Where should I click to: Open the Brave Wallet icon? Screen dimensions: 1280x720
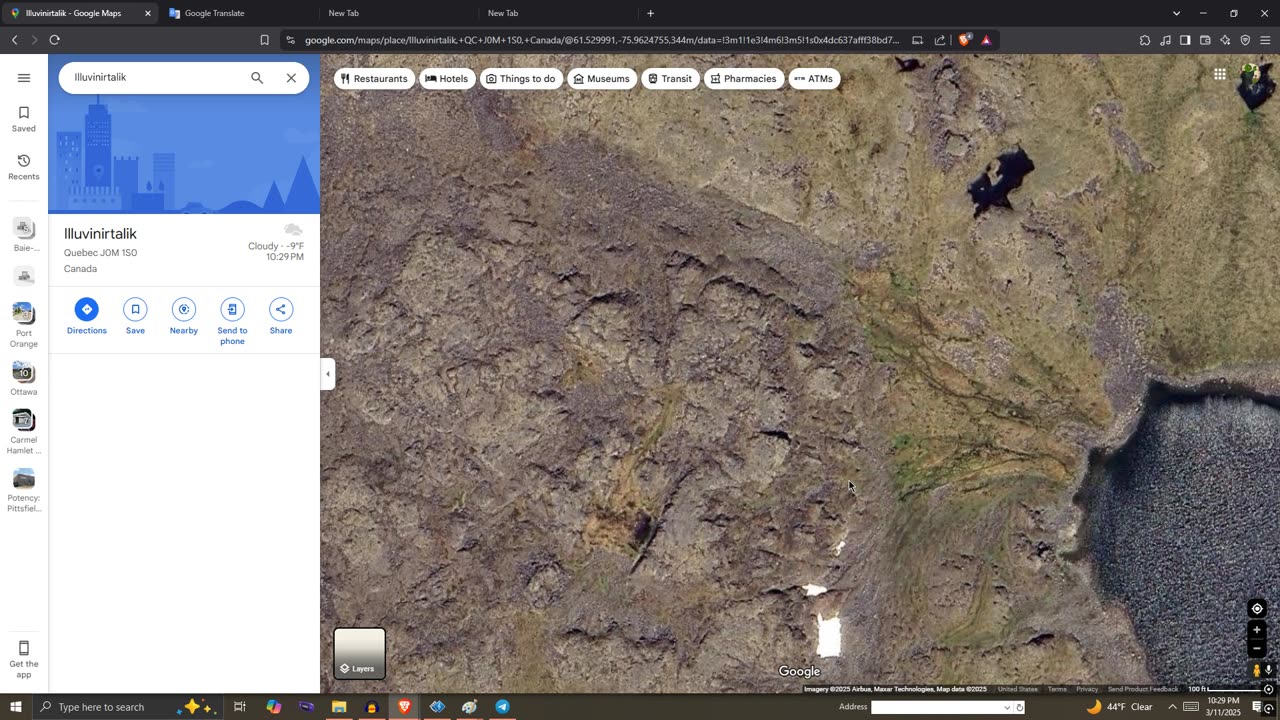(1205, 40)
